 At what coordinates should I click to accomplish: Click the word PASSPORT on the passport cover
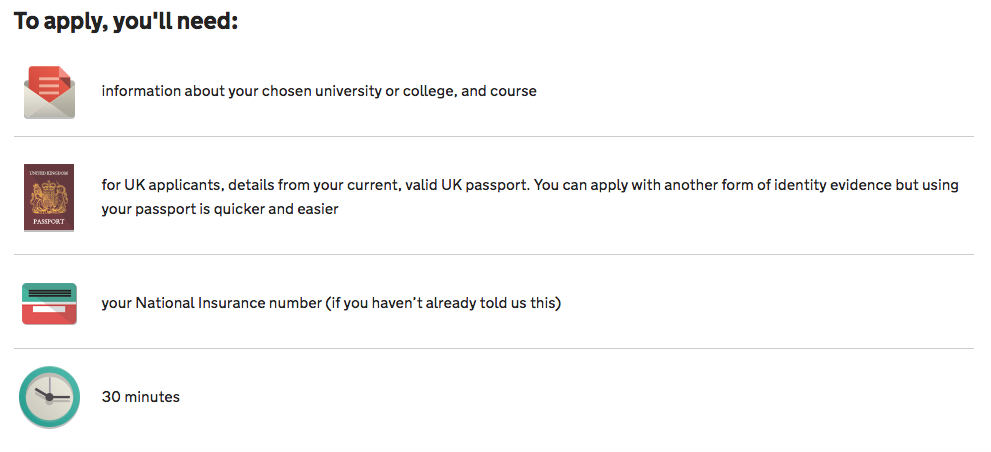[x=49, y=222]
